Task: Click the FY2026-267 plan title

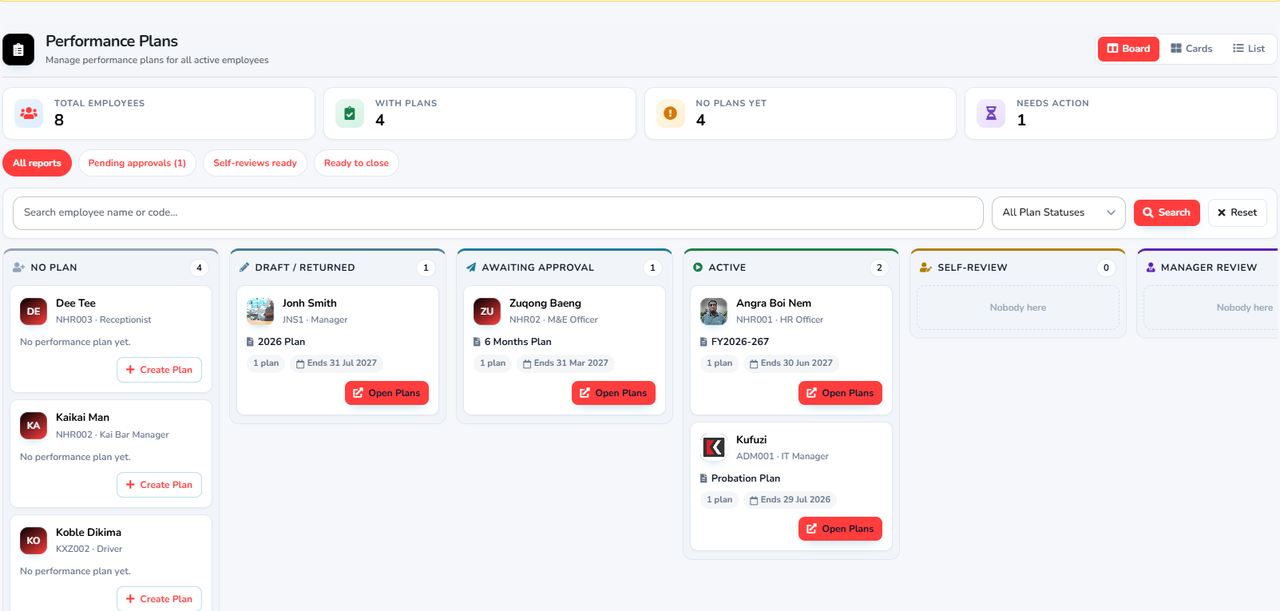Action: (x=740, y=342)
